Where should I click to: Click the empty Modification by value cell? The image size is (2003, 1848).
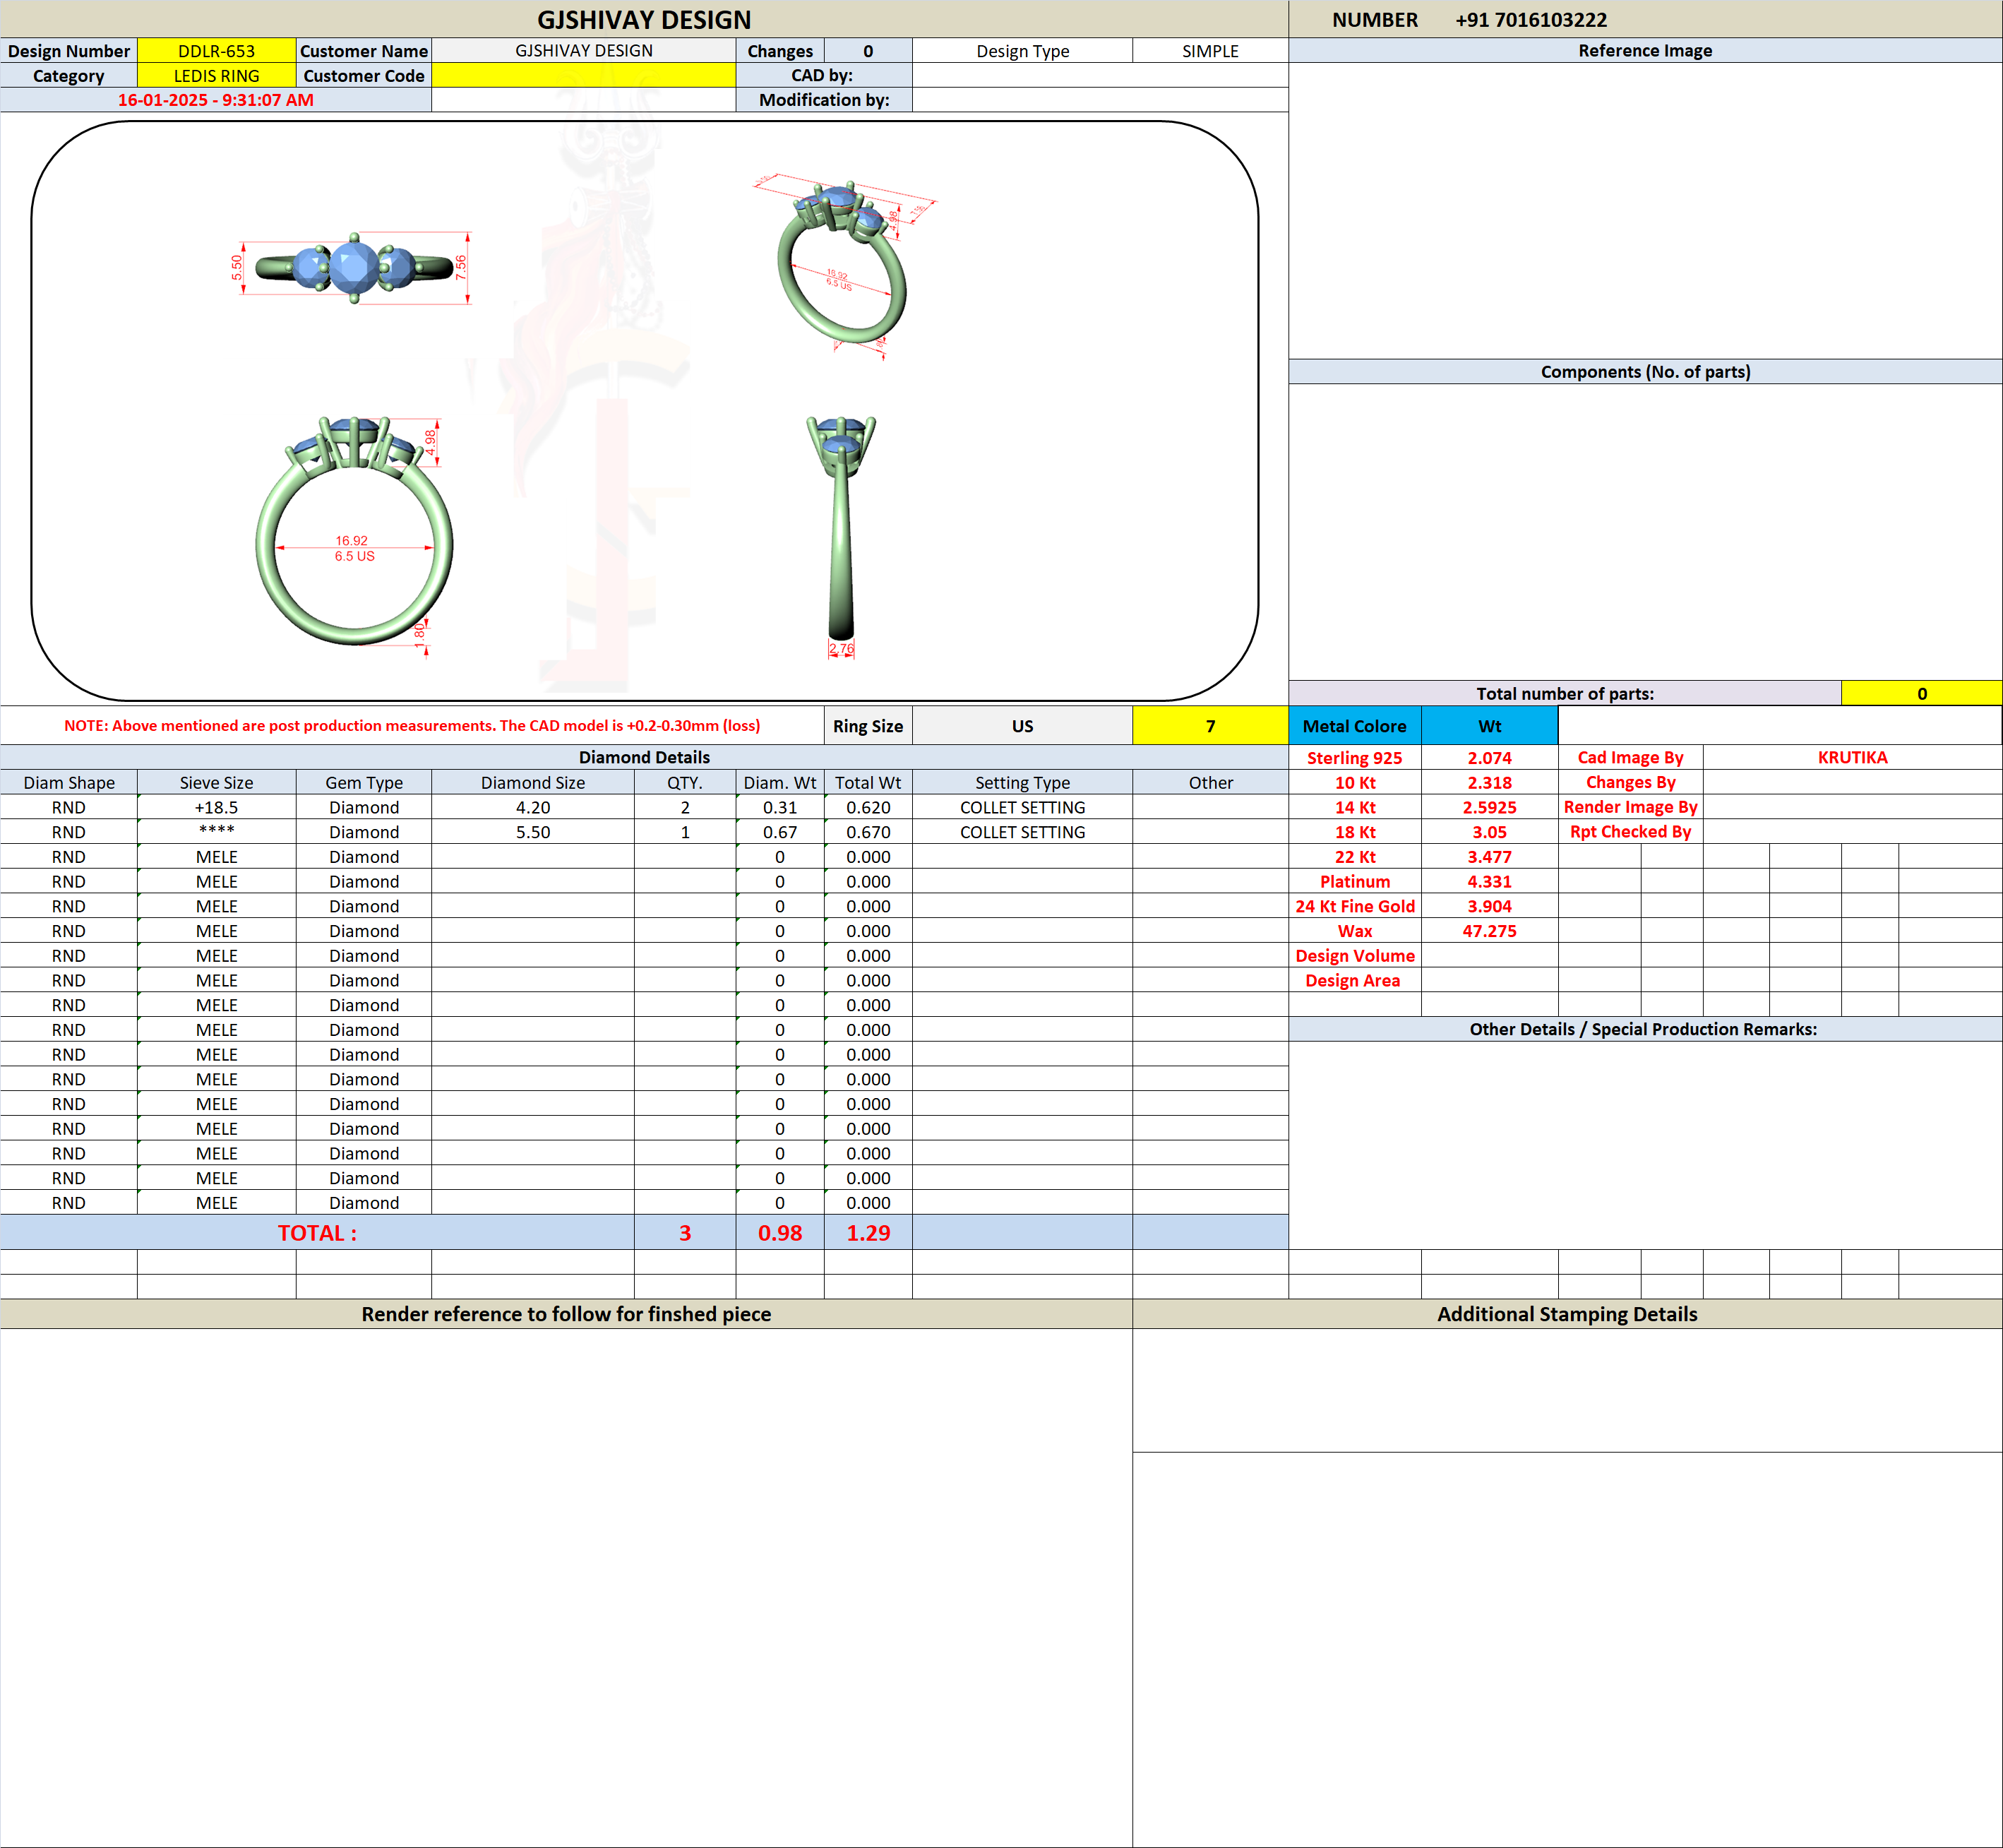pos(1100,100)
